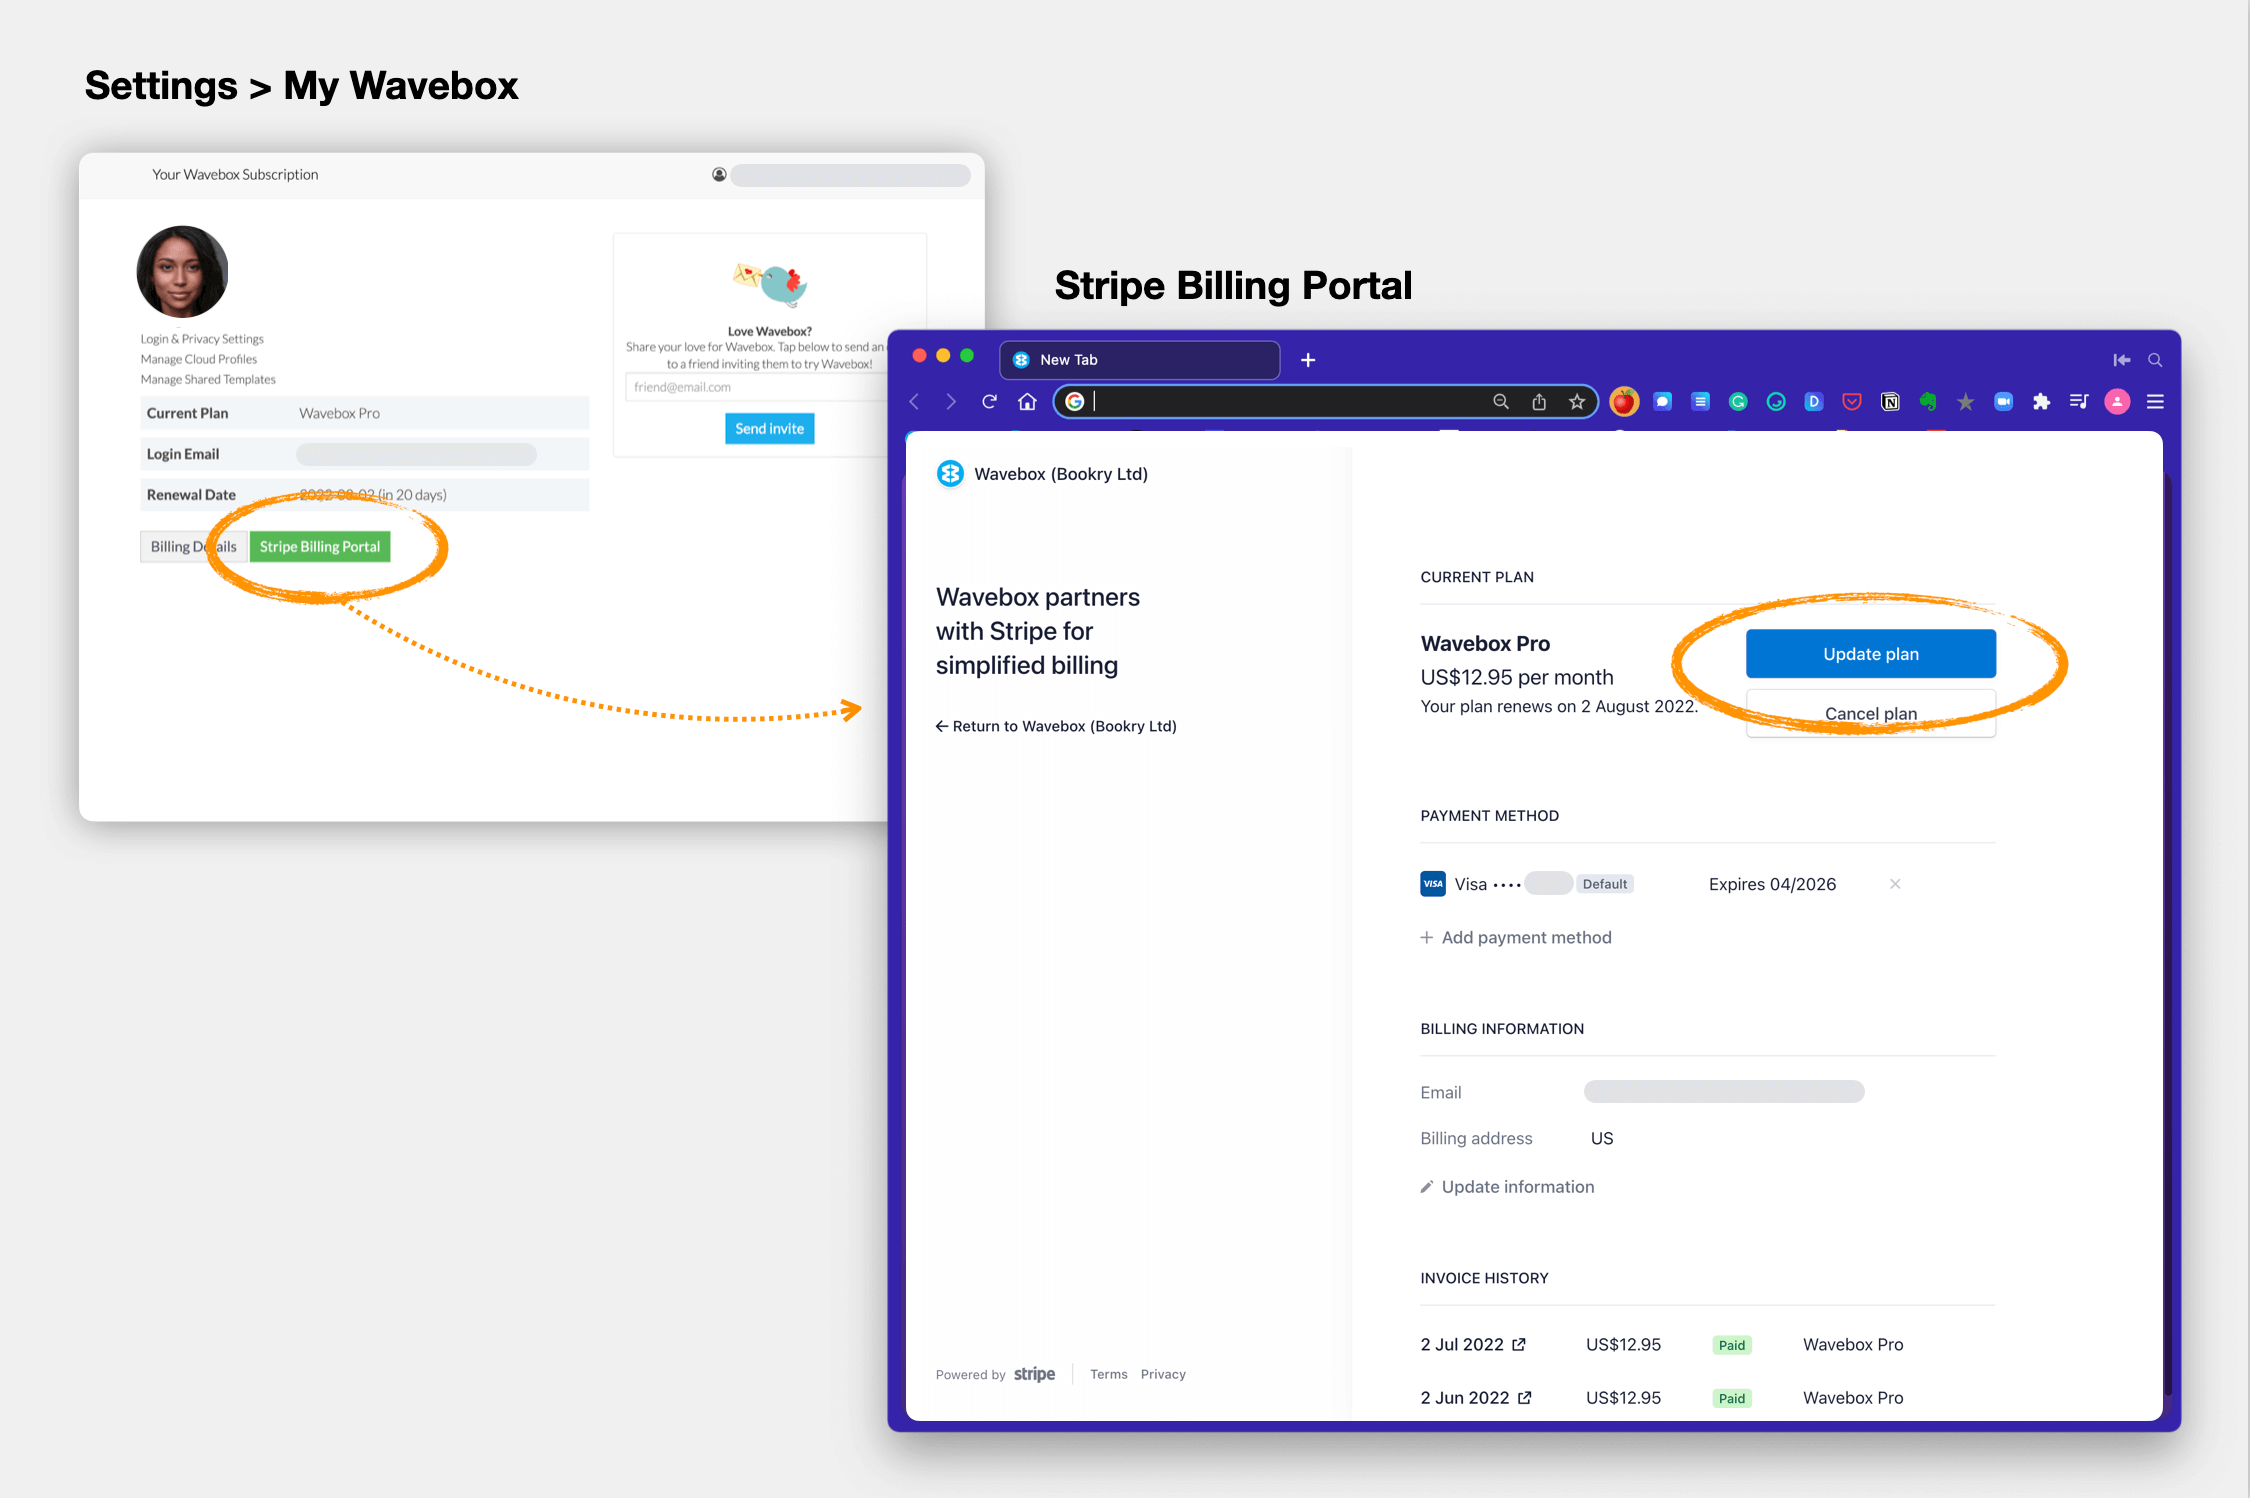Click the 'Wavebox Pro' current plan value
The width and height of the screenshot is (2250, 1498).
[x=340, y=413]
